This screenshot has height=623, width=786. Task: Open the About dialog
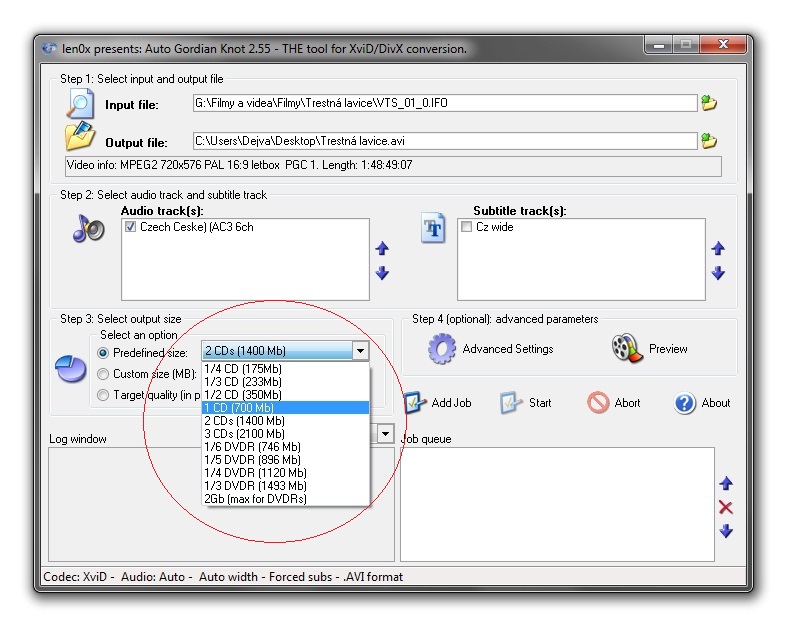[702, 402]
